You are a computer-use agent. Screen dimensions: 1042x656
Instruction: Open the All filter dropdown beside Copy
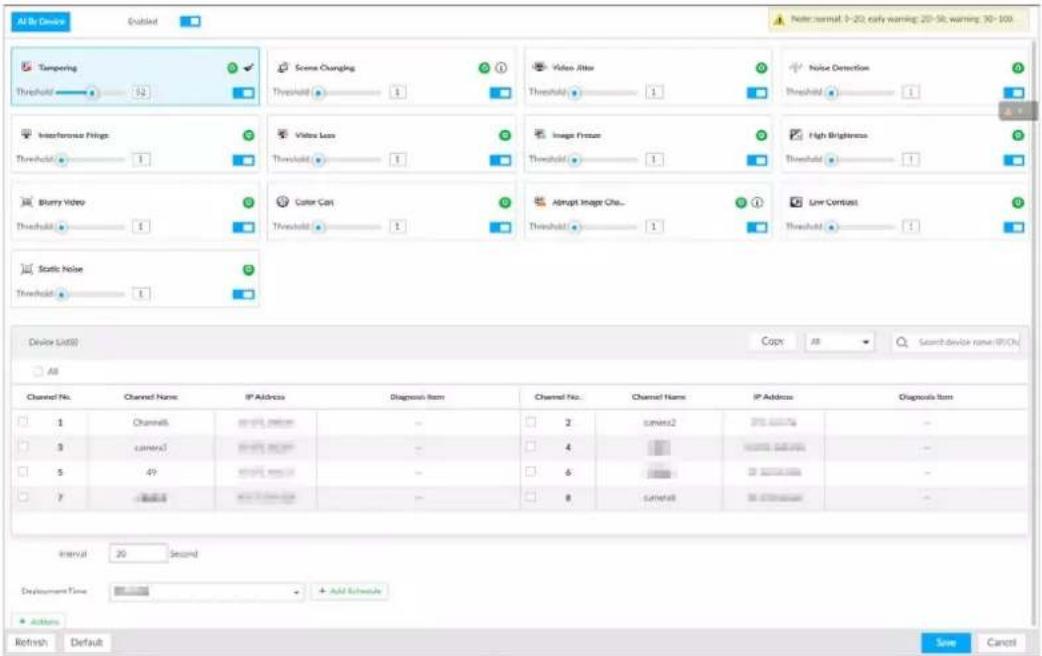[839, 342]
